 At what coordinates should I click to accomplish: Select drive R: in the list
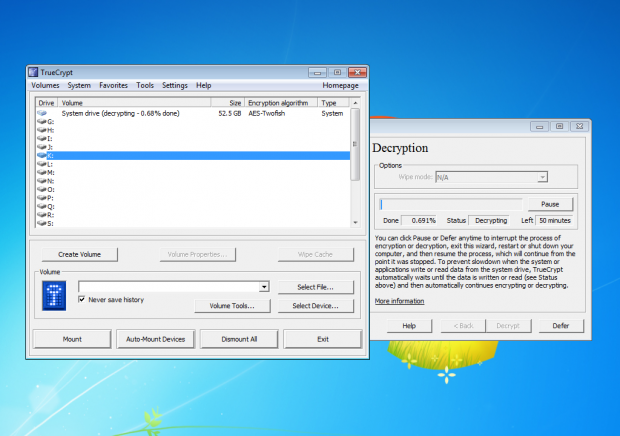(x=45, y=215)
